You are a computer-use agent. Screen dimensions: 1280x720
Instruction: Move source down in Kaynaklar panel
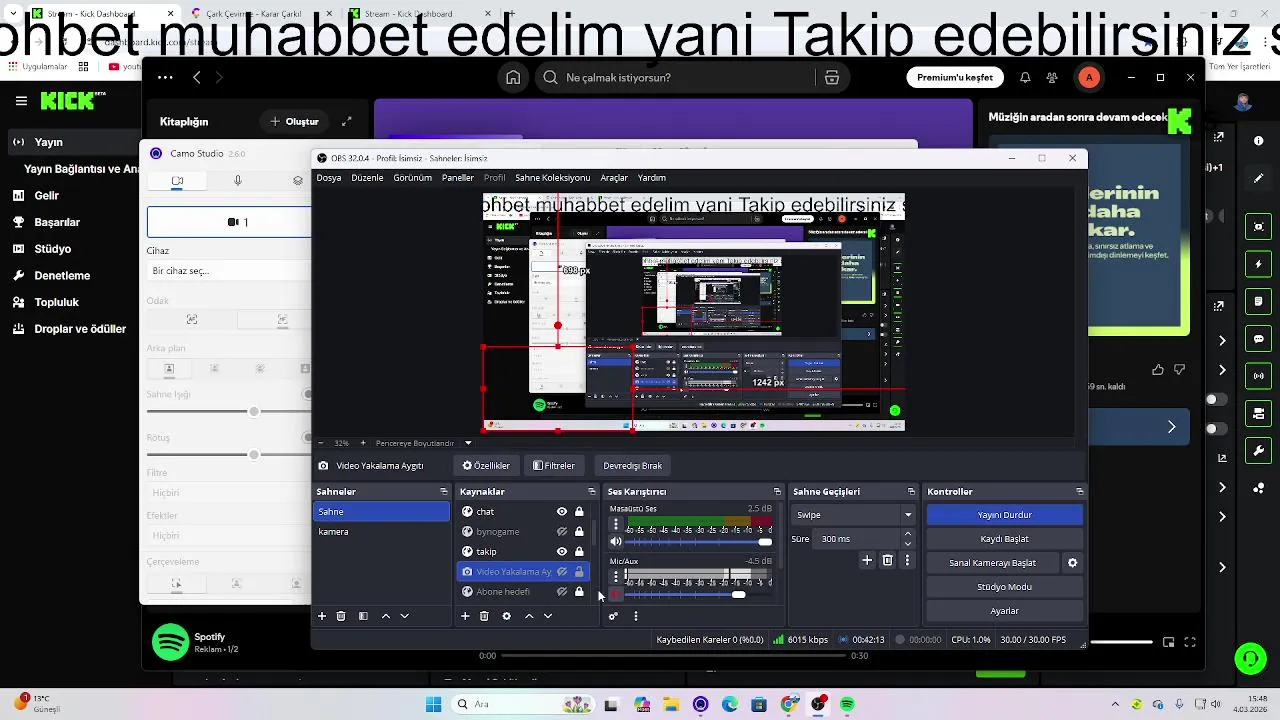click(548, 616)
